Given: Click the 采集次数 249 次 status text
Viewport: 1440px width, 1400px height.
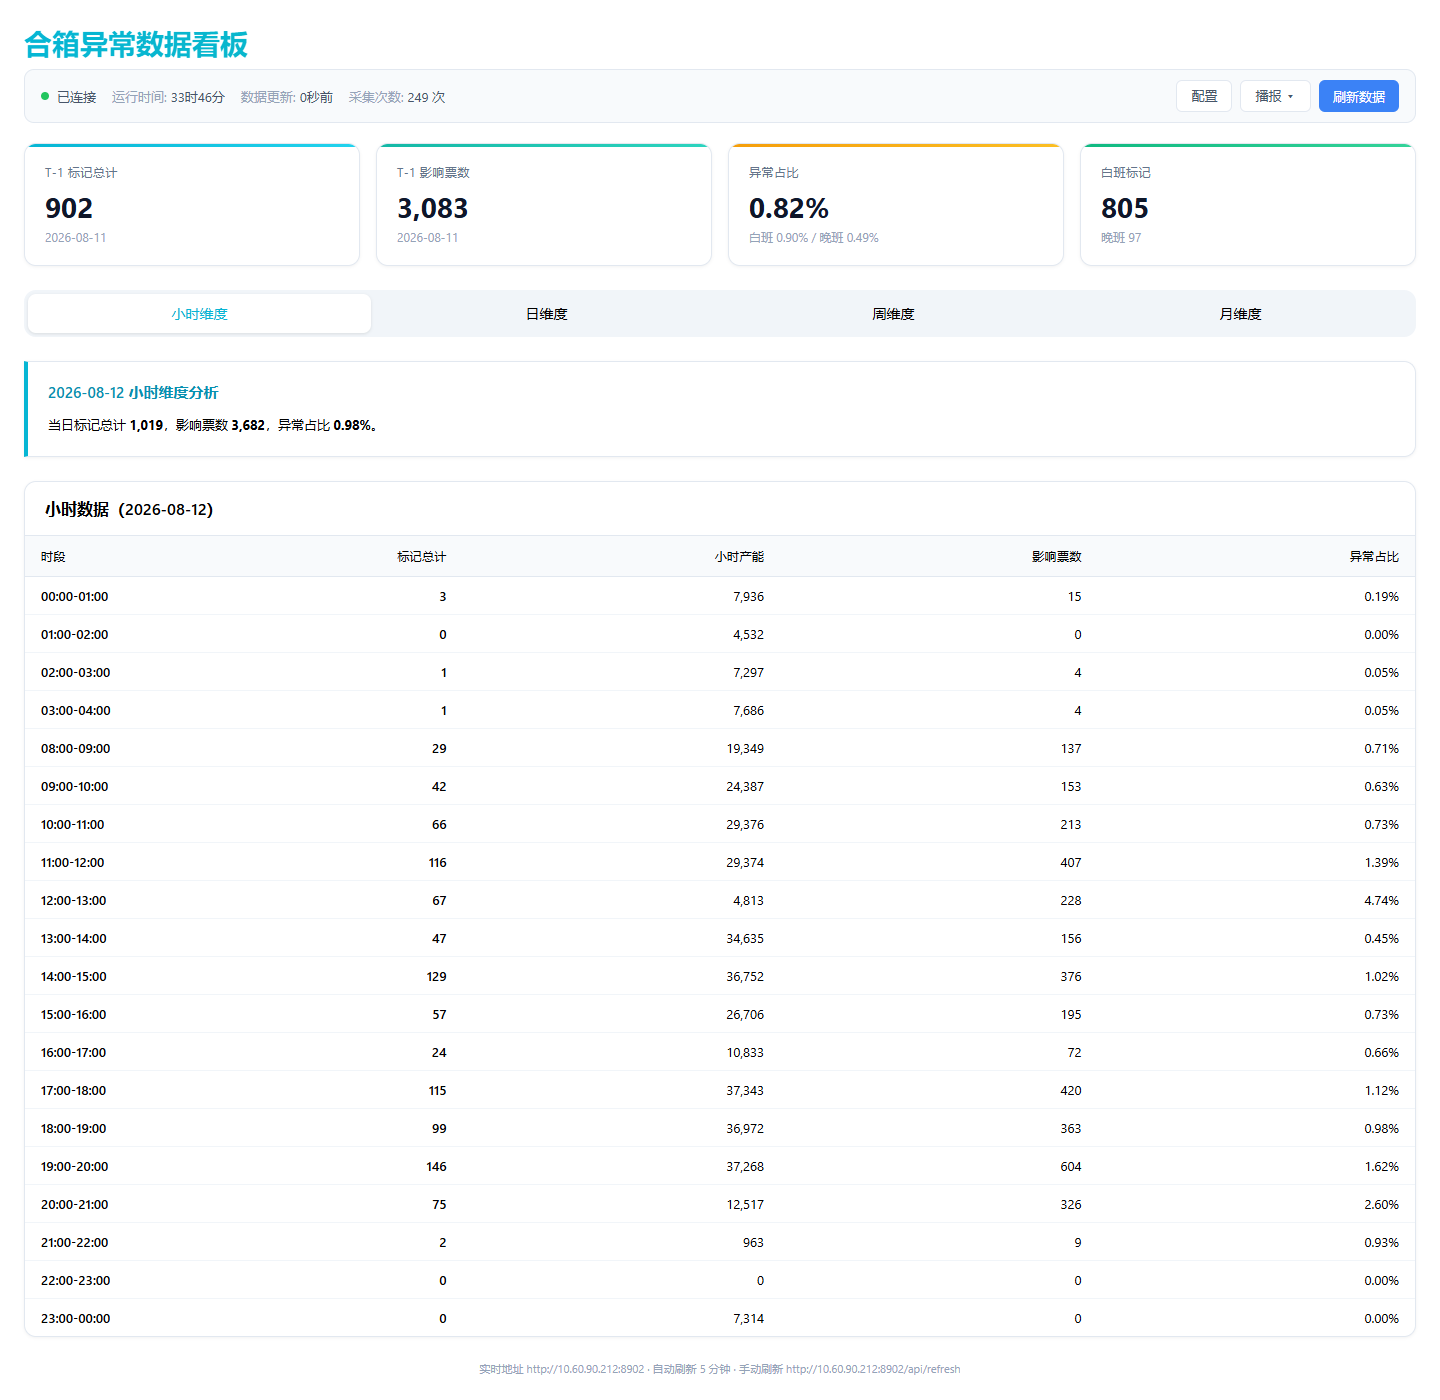Looking at the screenshot, I should pos(397,97).
